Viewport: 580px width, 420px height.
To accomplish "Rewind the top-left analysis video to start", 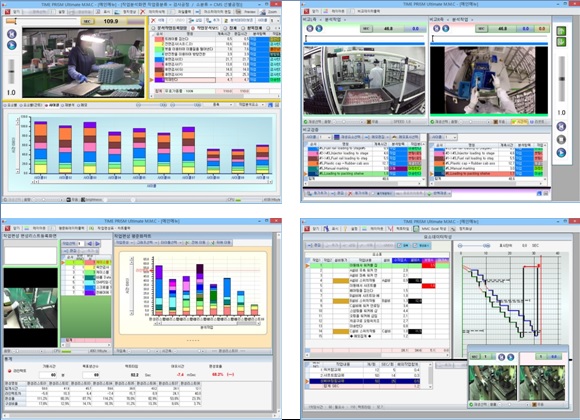I will coord(12,34).
